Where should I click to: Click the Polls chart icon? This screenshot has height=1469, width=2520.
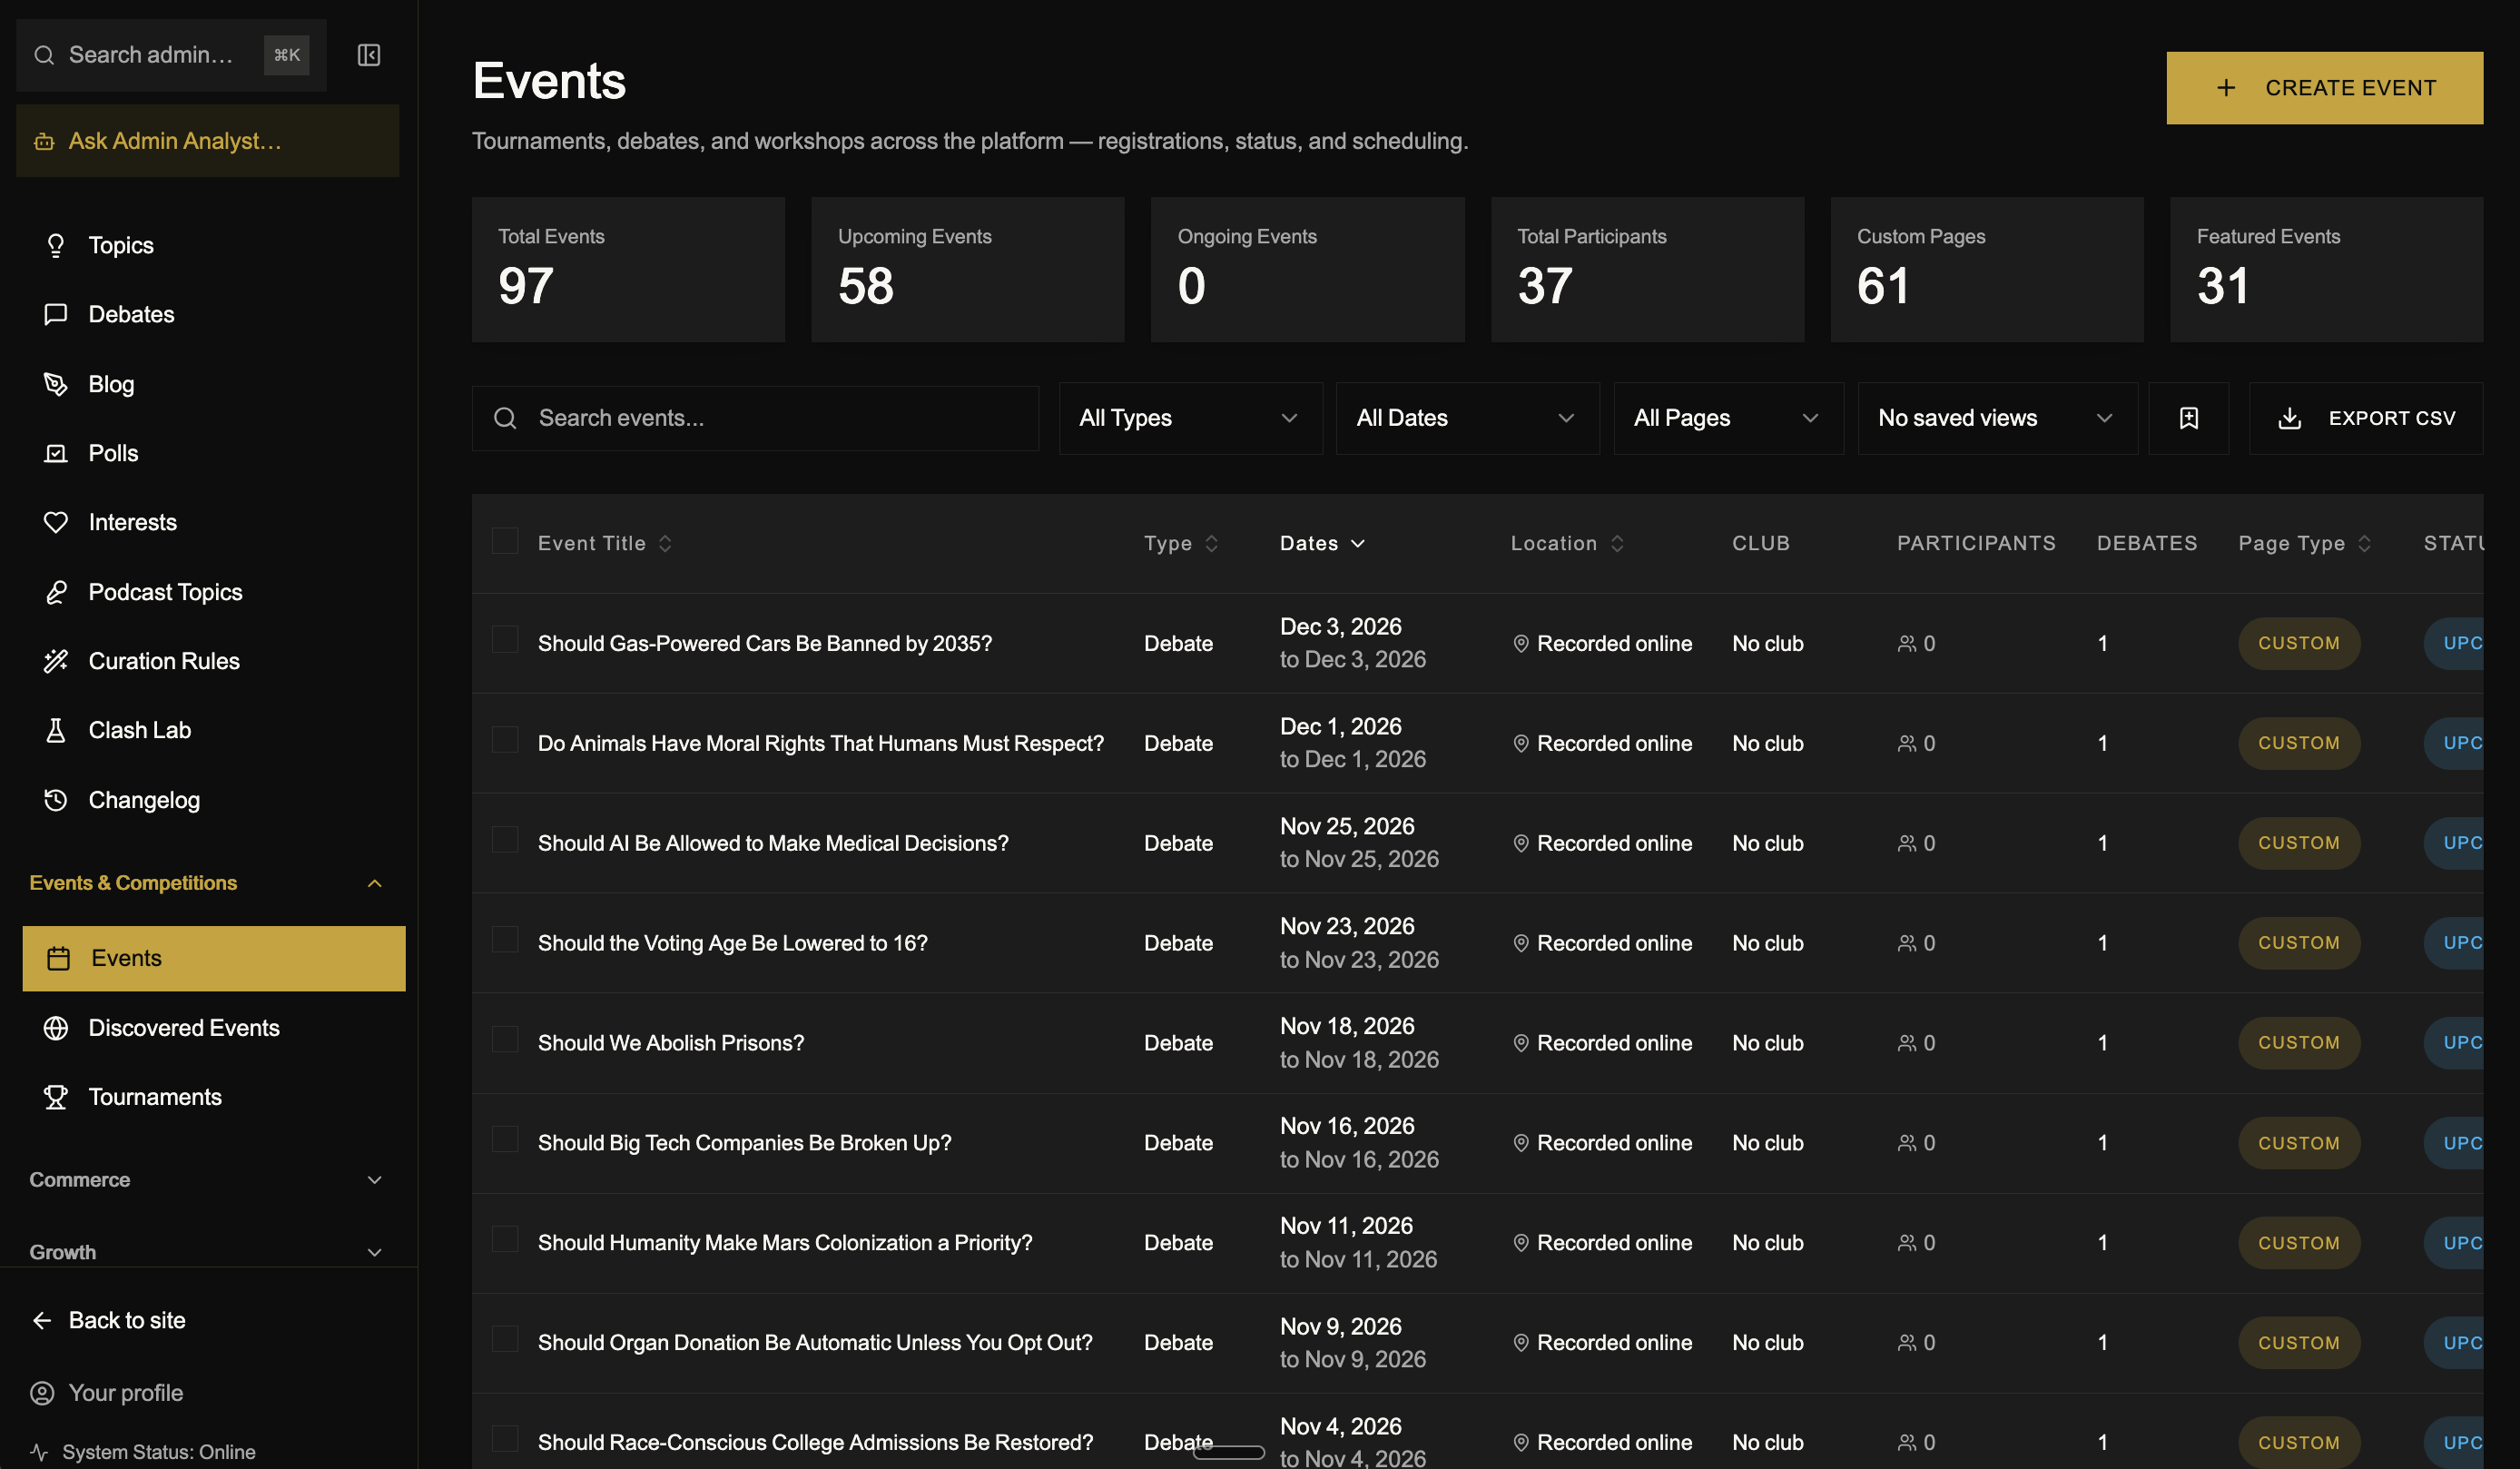click(x=56, y=453)
